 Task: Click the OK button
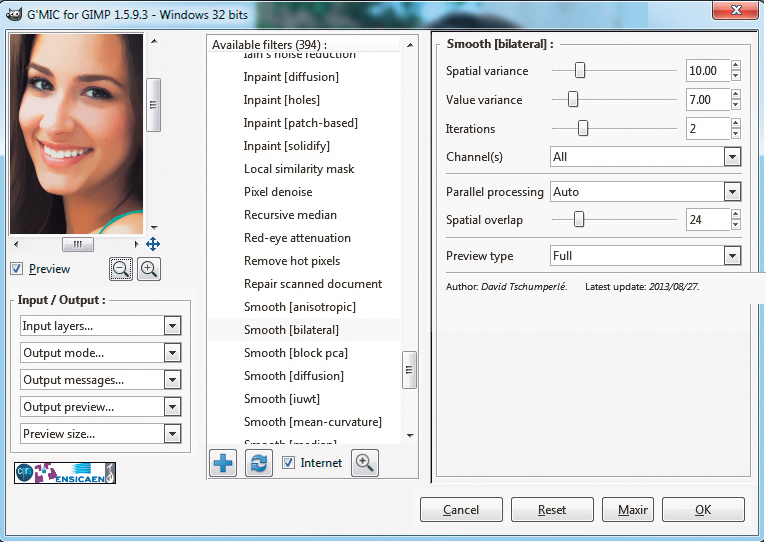tap(703, 510)
